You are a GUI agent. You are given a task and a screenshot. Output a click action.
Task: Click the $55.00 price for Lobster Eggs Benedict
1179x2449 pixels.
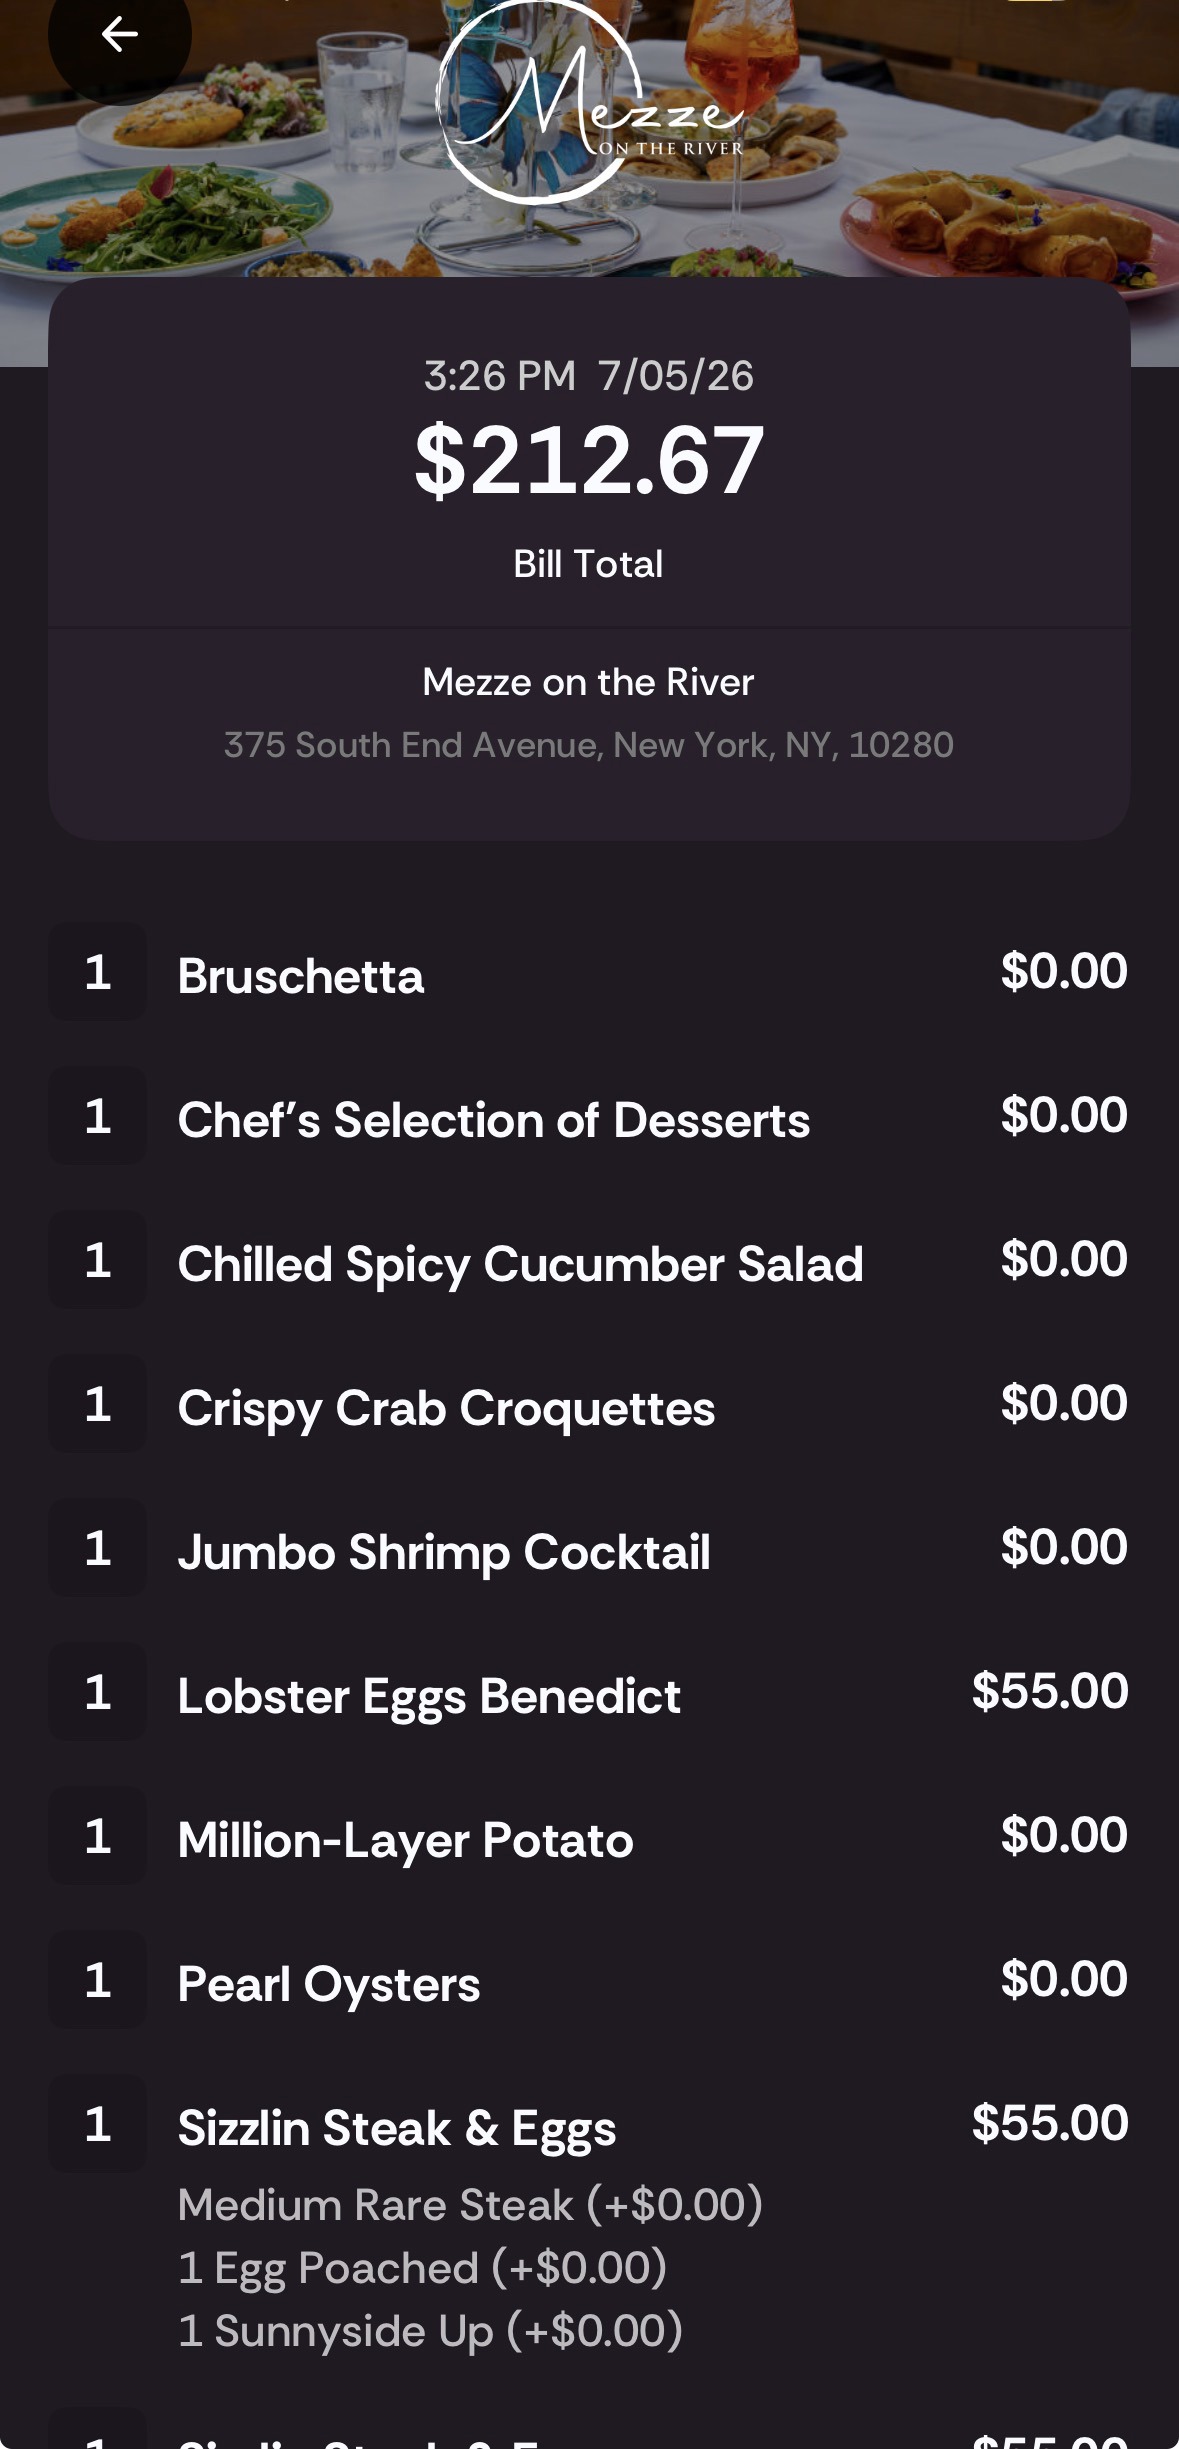(x=1050, y=1691)
